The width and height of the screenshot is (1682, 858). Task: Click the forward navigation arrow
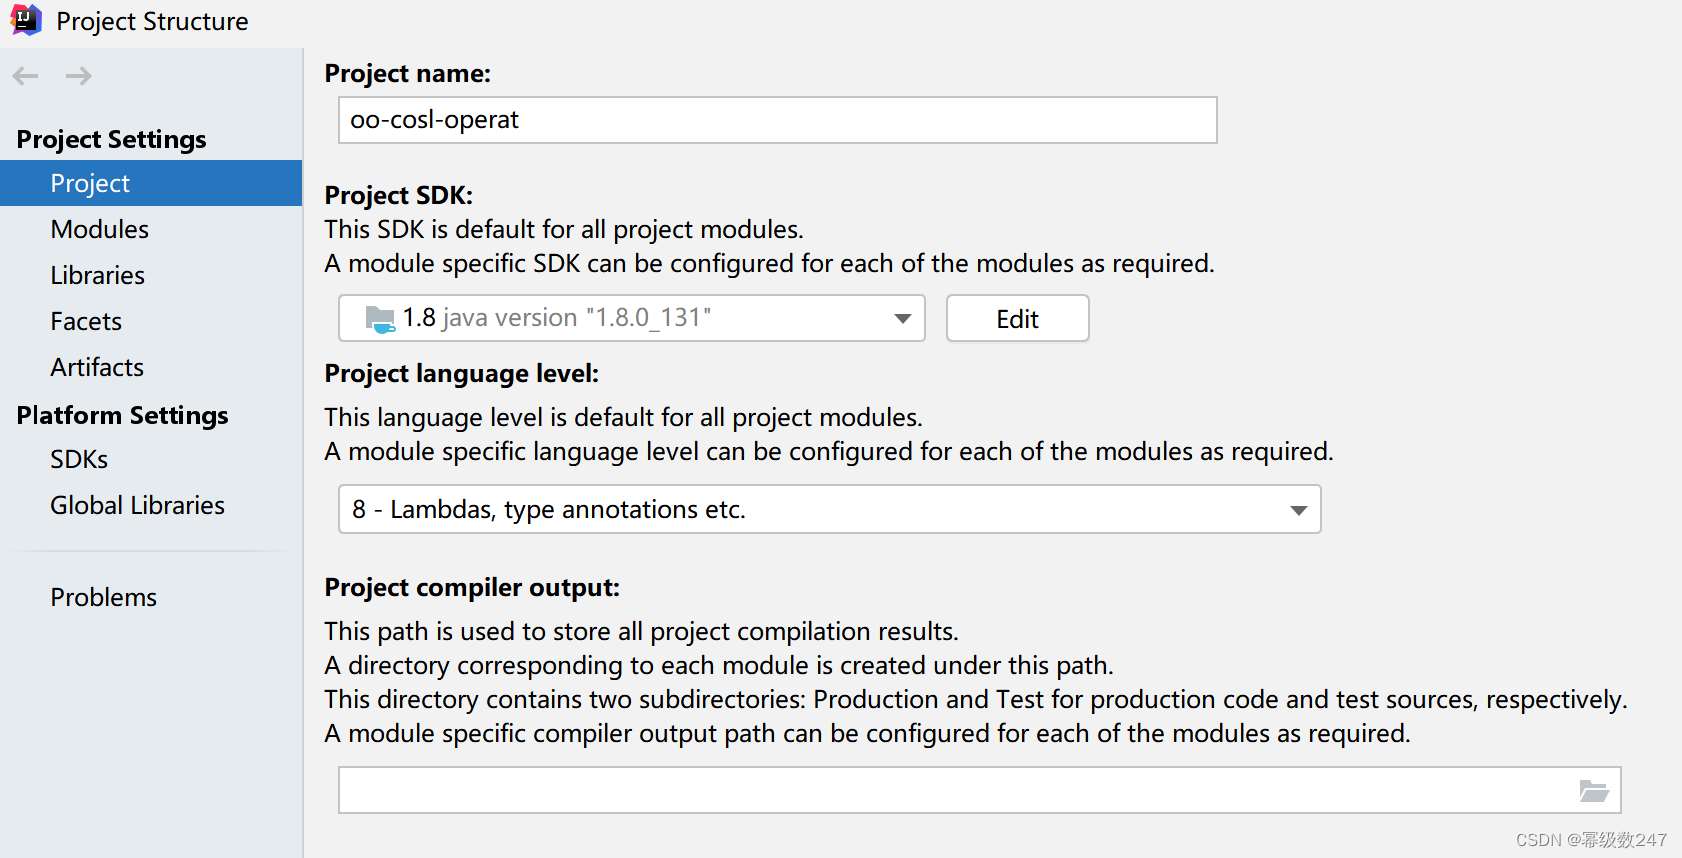pyautogui.click(x=78, y=76)
